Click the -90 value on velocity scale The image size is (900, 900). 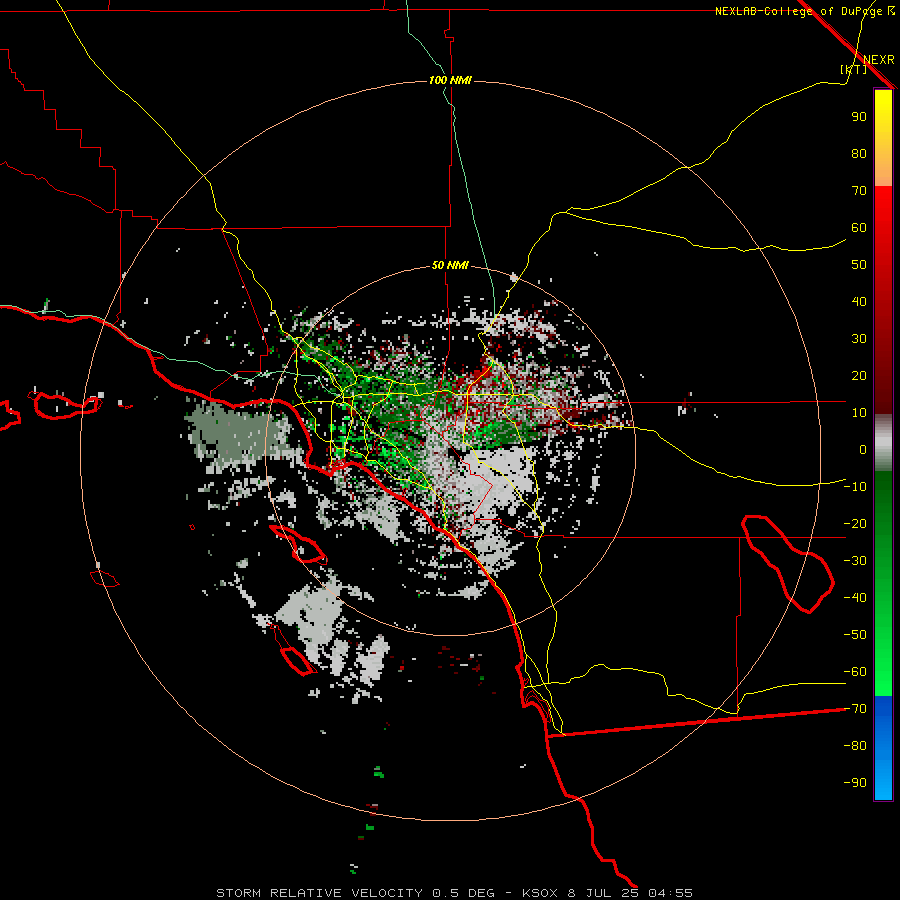855,783
